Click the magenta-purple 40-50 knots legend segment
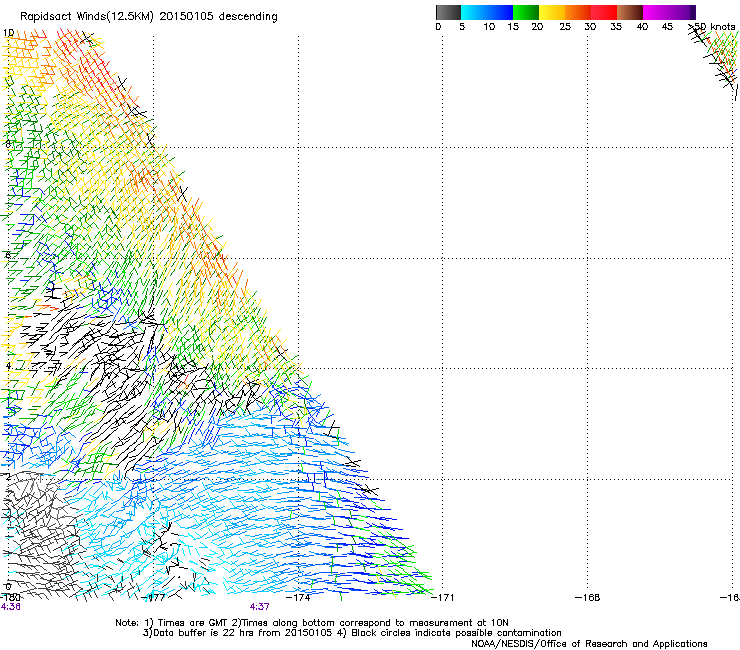This screenshot has height=650, width=740. (669, 12)
